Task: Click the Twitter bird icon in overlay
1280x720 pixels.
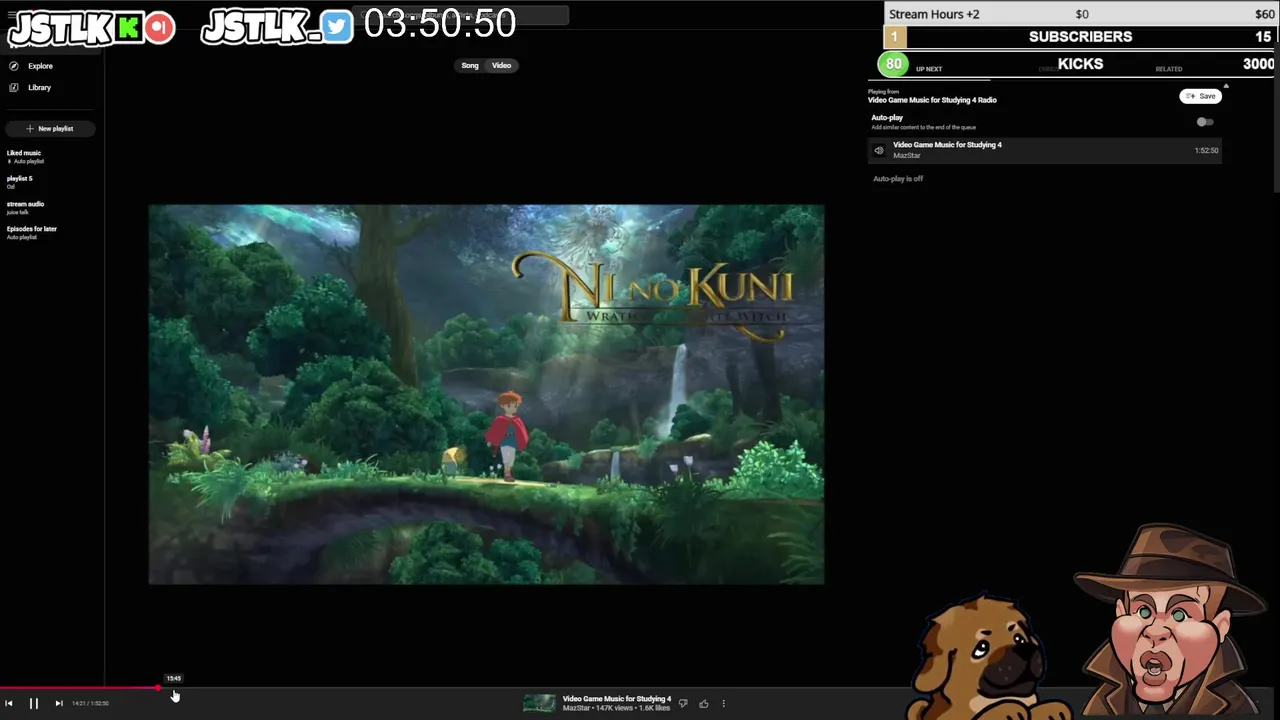Action: (x=337, y=27)
